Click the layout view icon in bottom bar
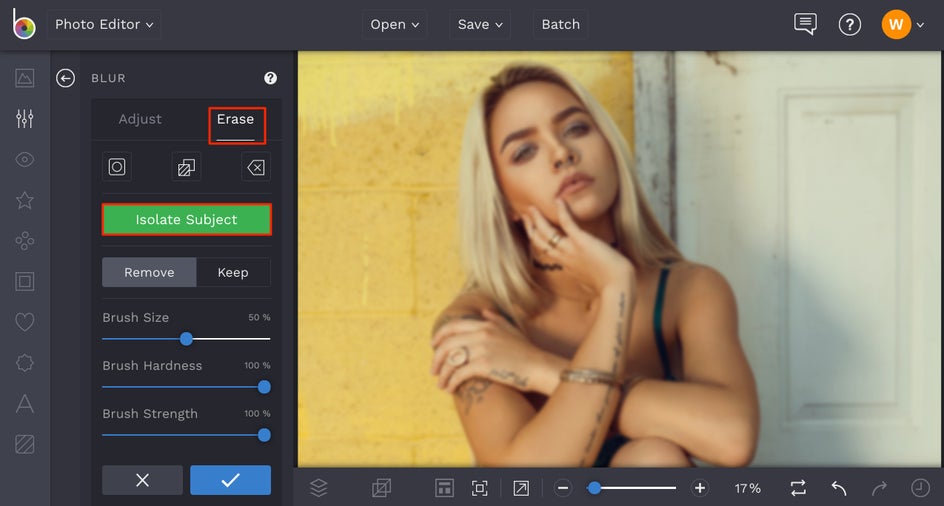 (x=444, y=488)
